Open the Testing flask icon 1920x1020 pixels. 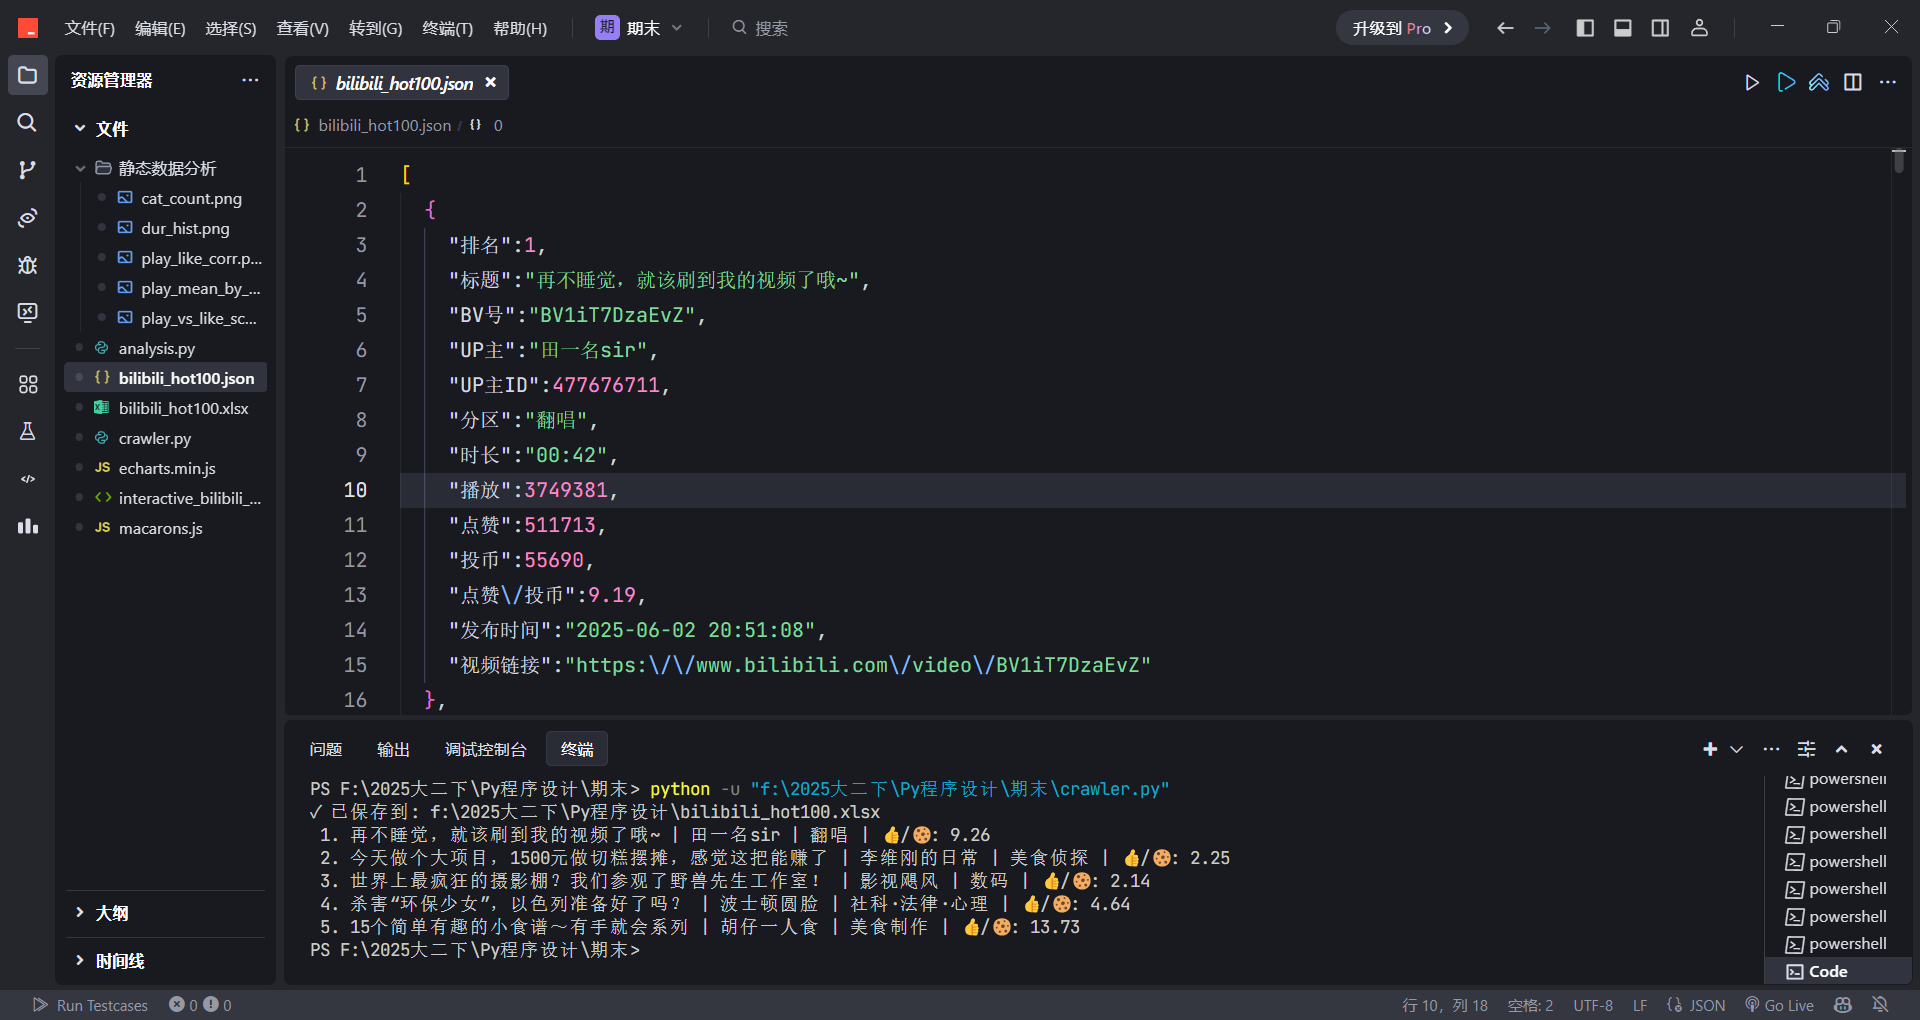(27, 431)
